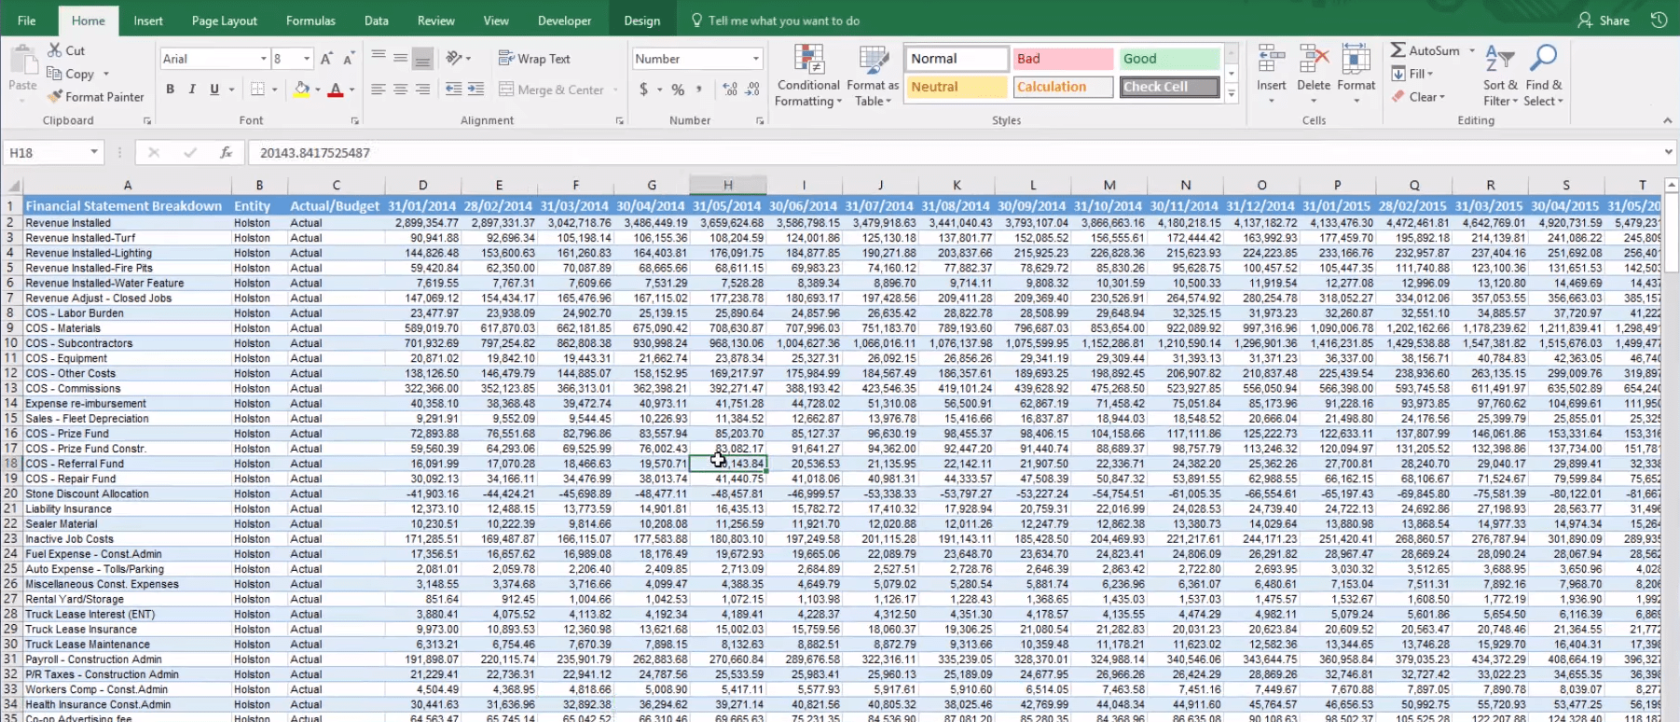This screenshot has width=1680, height=722.
Task: Click Decrease Decimal icon
Action: (755, 89)
